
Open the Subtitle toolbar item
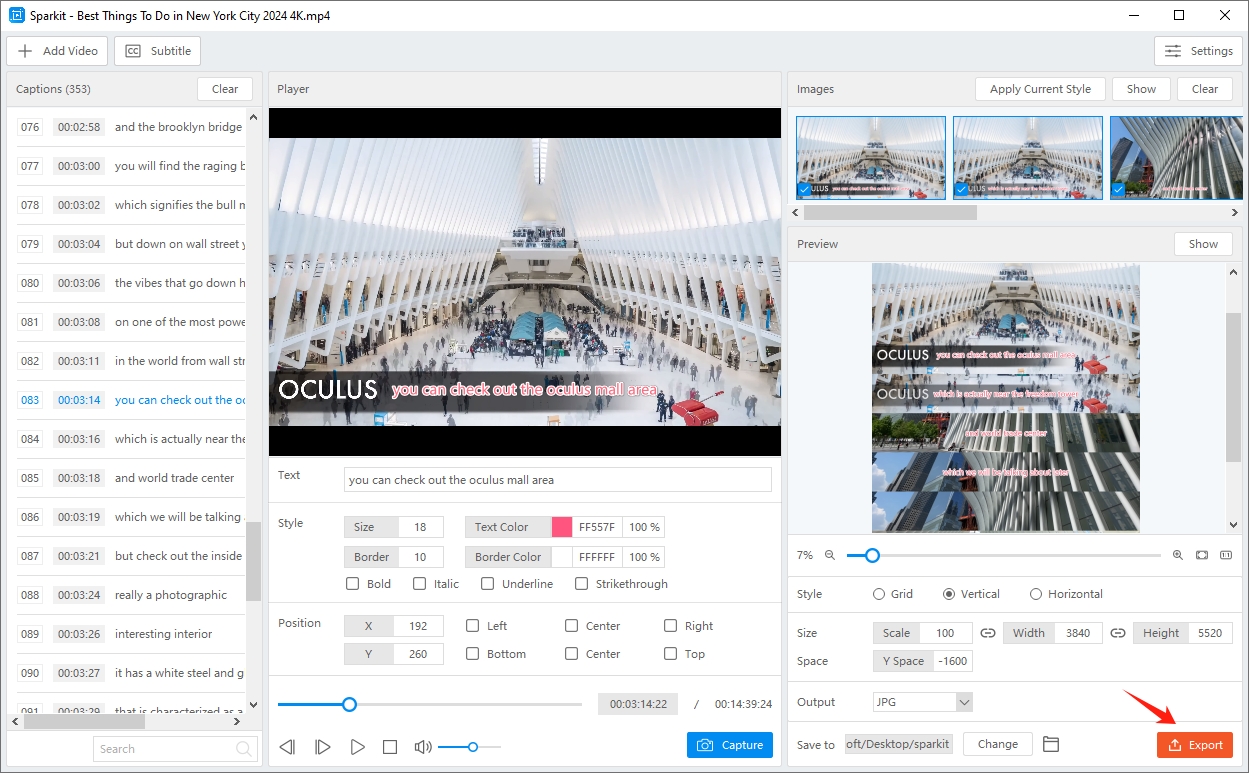click(158, 51)
